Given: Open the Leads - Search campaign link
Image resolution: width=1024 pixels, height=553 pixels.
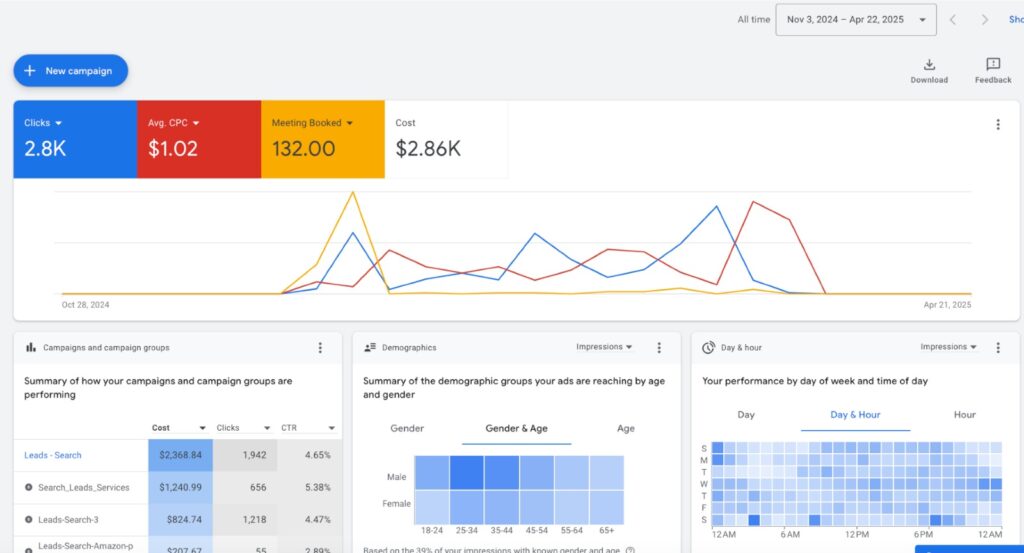Looking at the screenshot, I should [53, 455].
